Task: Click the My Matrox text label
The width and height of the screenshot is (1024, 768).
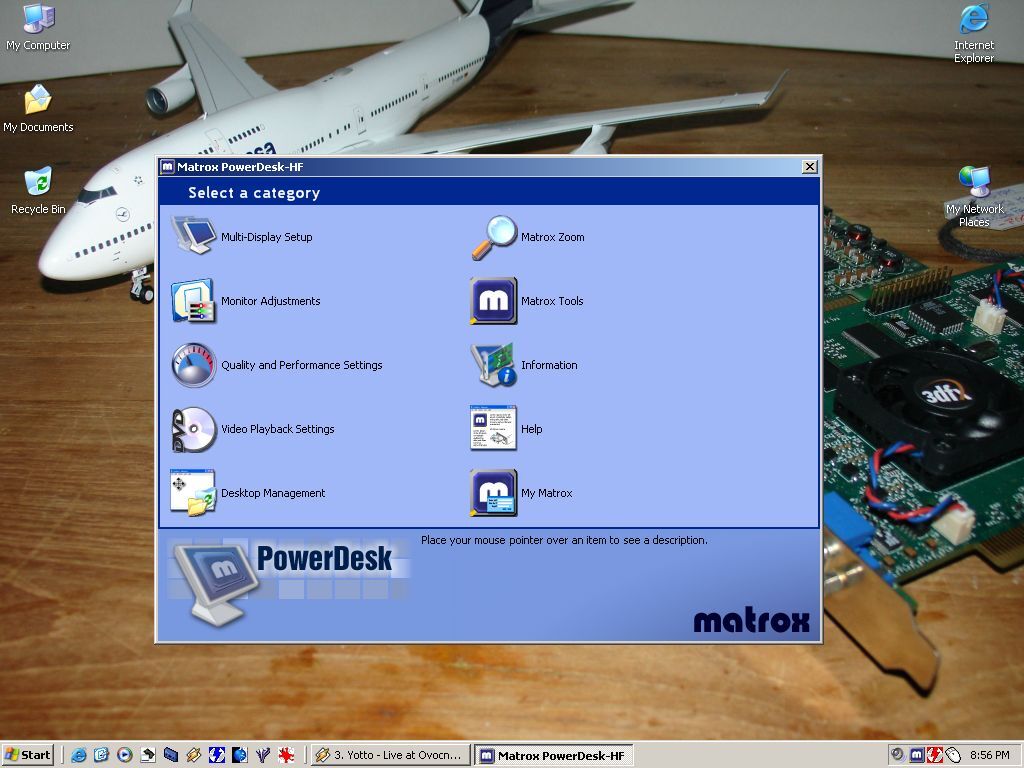Action: 547,493
